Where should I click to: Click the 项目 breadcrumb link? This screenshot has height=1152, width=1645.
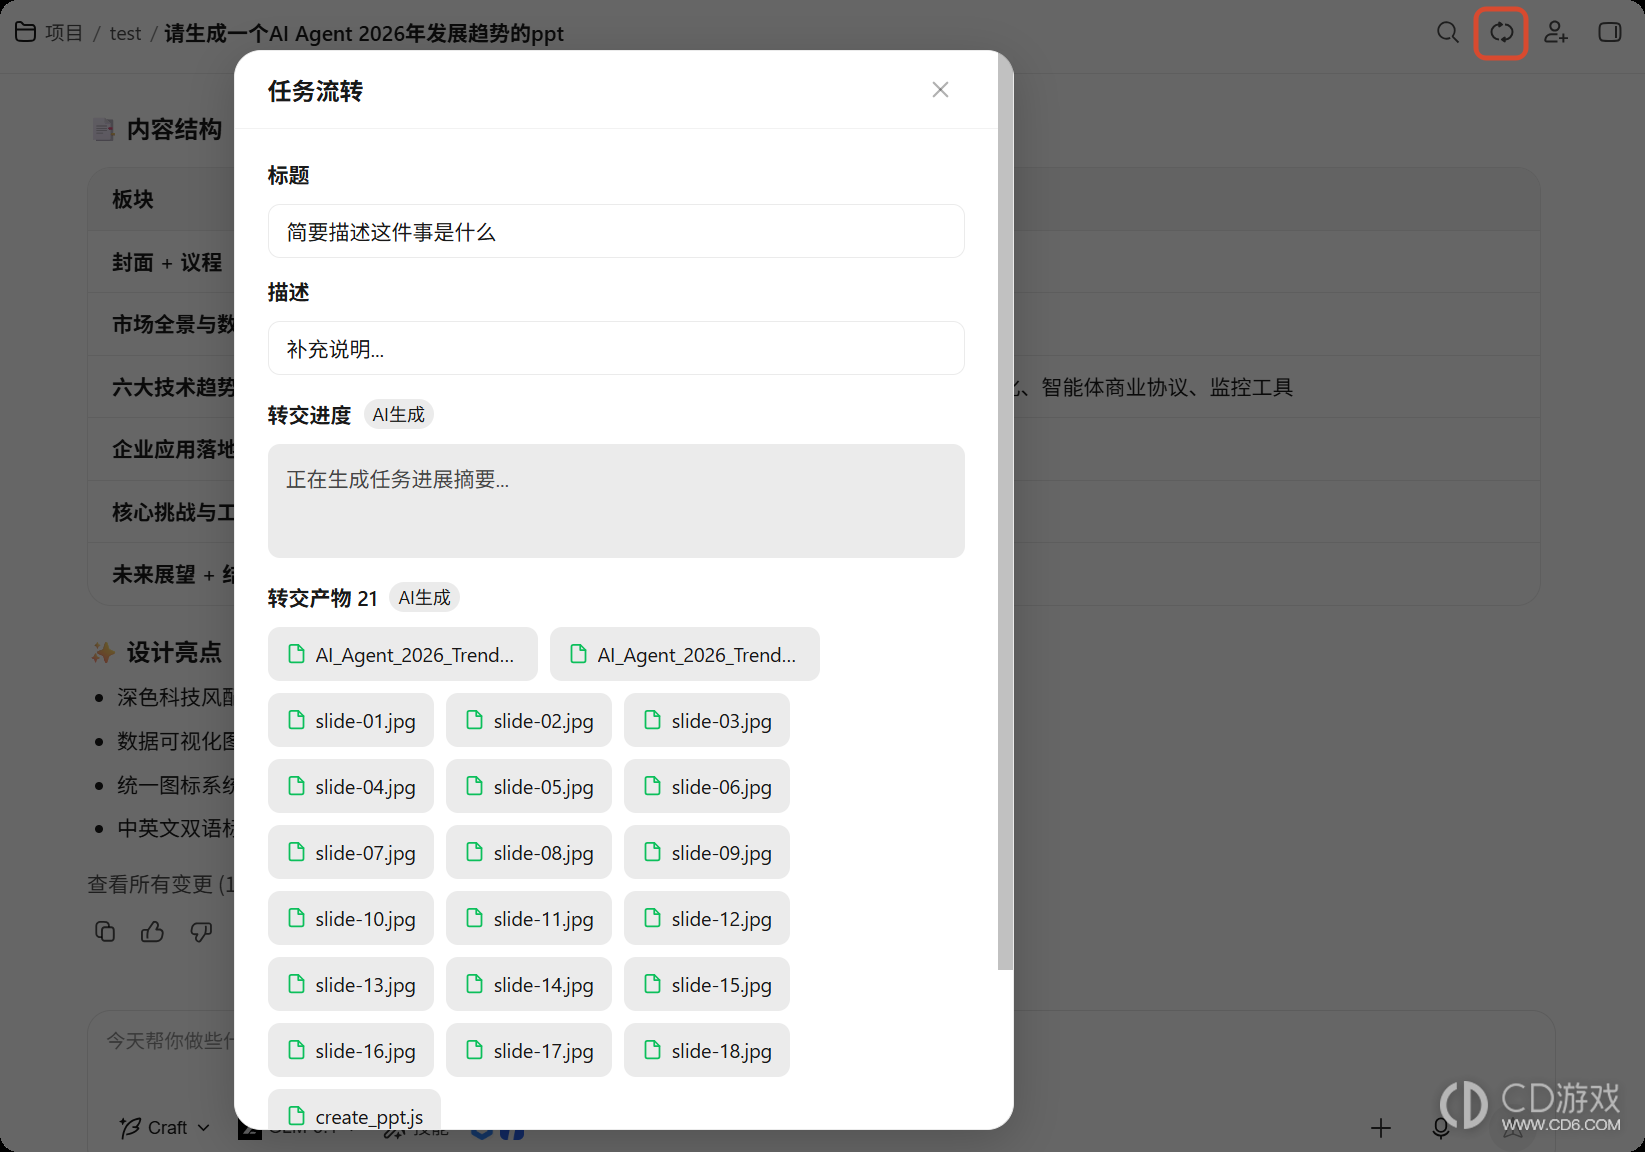[64, 33]
